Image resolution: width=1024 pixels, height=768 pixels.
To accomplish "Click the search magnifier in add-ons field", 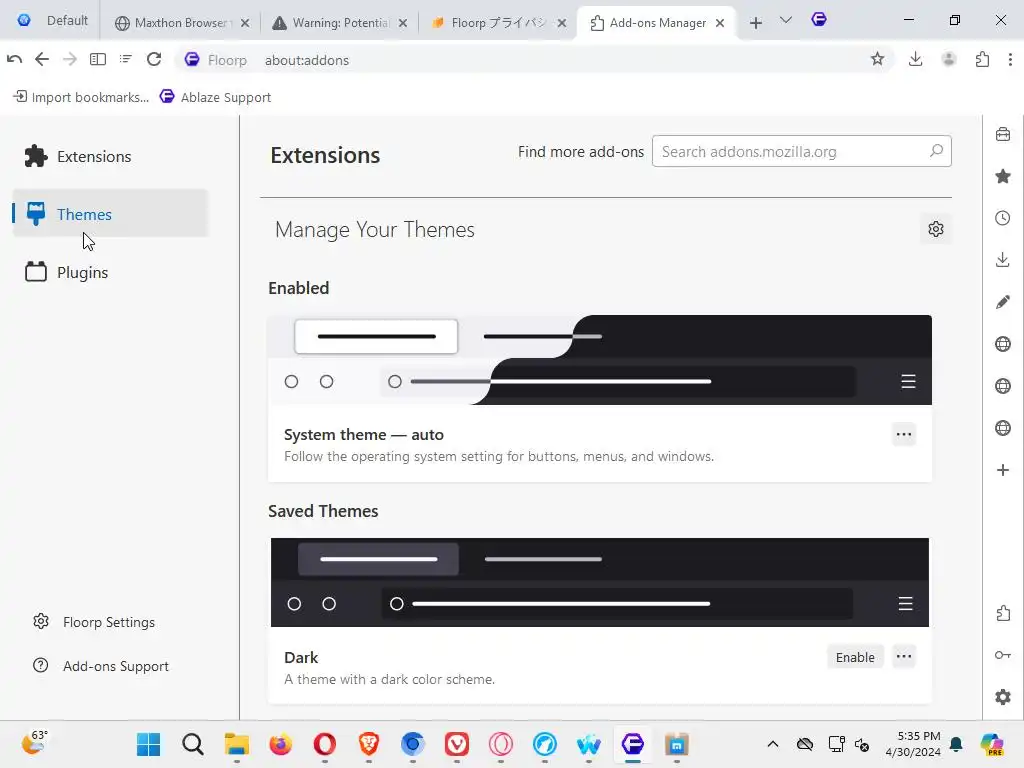I will [936, 151].
